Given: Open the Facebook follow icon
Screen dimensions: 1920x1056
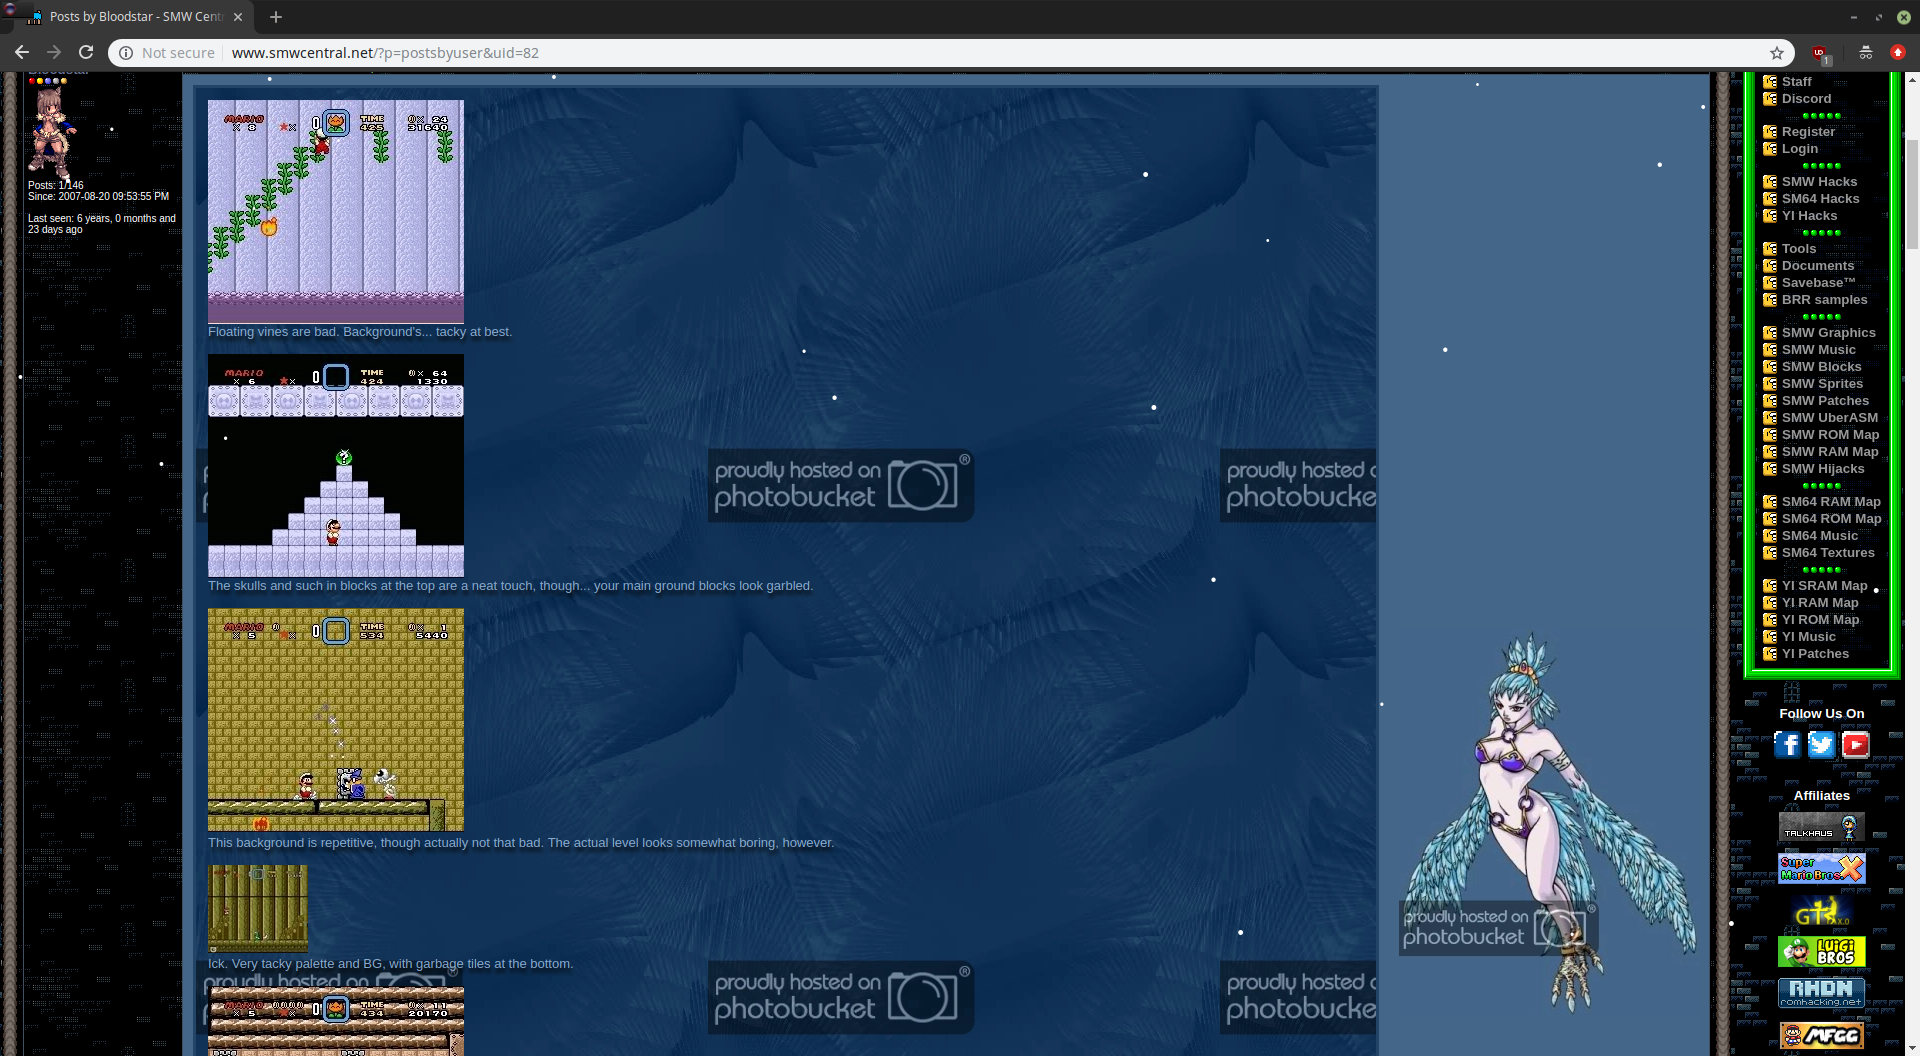Looking at the screenshot, I should click(x=1787, y=745).
